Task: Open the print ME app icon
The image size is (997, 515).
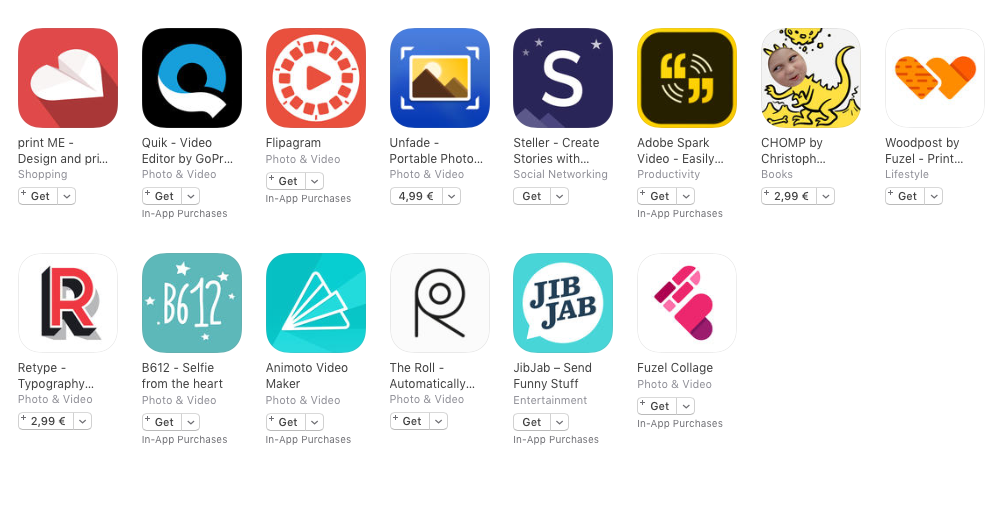Action: click(x=67, y=78)
